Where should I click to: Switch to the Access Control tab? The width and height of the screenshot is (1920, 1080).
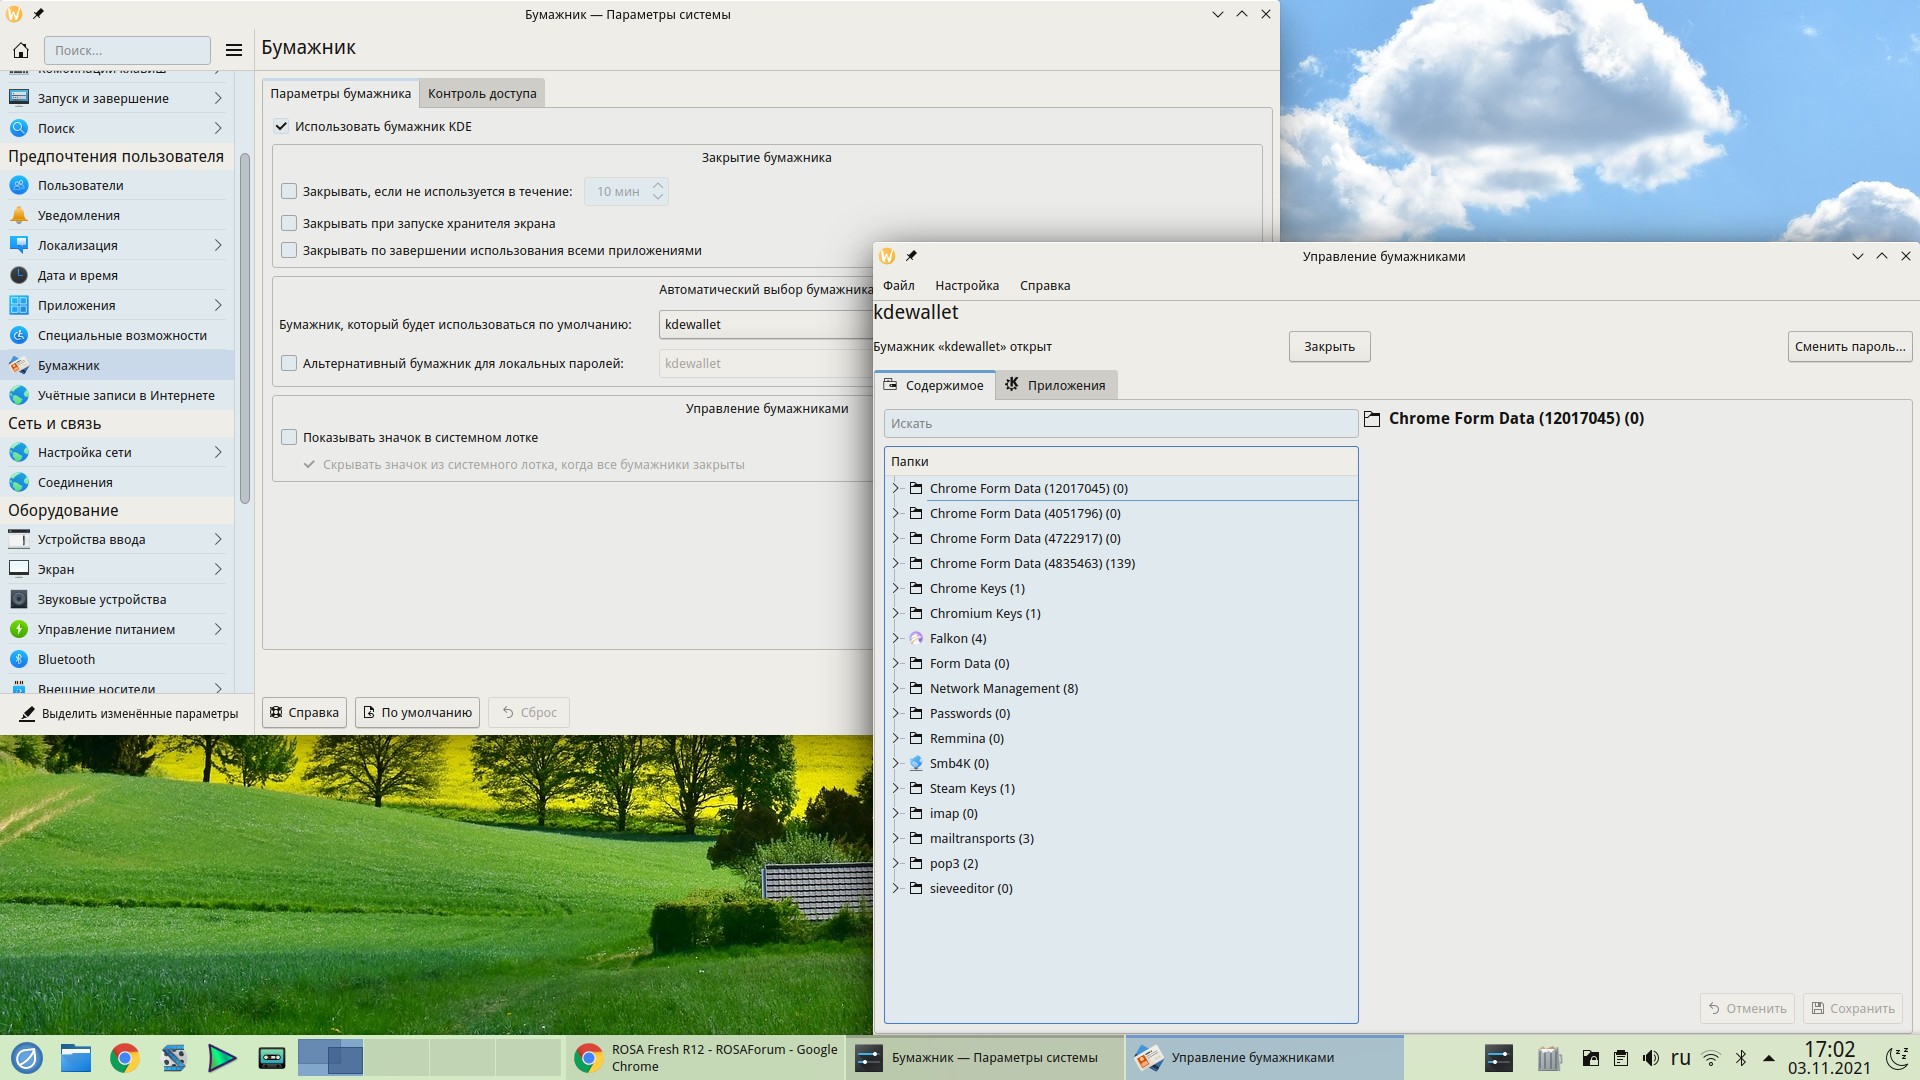point(482,93)
